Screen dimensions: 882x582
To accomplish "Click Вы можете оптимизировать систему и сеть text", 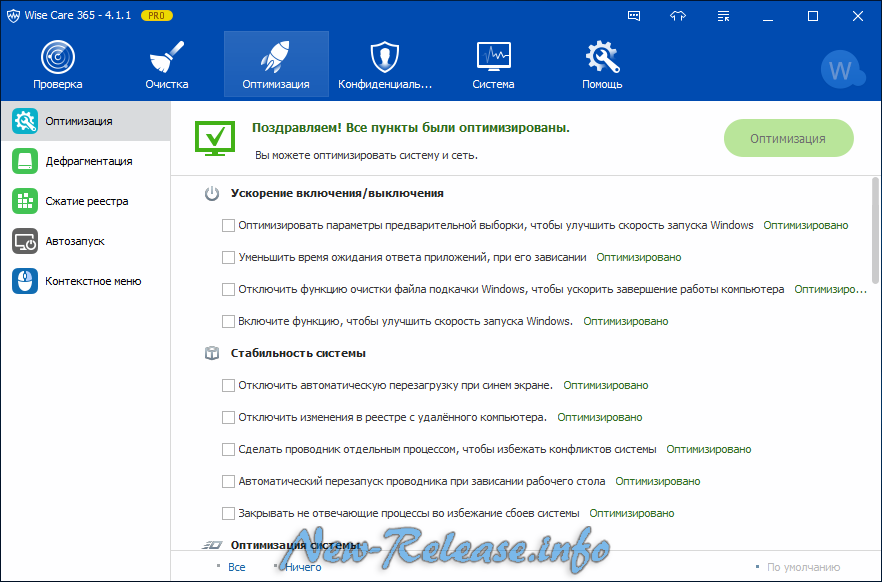I will pyautogui.click(x=366, y=155).
